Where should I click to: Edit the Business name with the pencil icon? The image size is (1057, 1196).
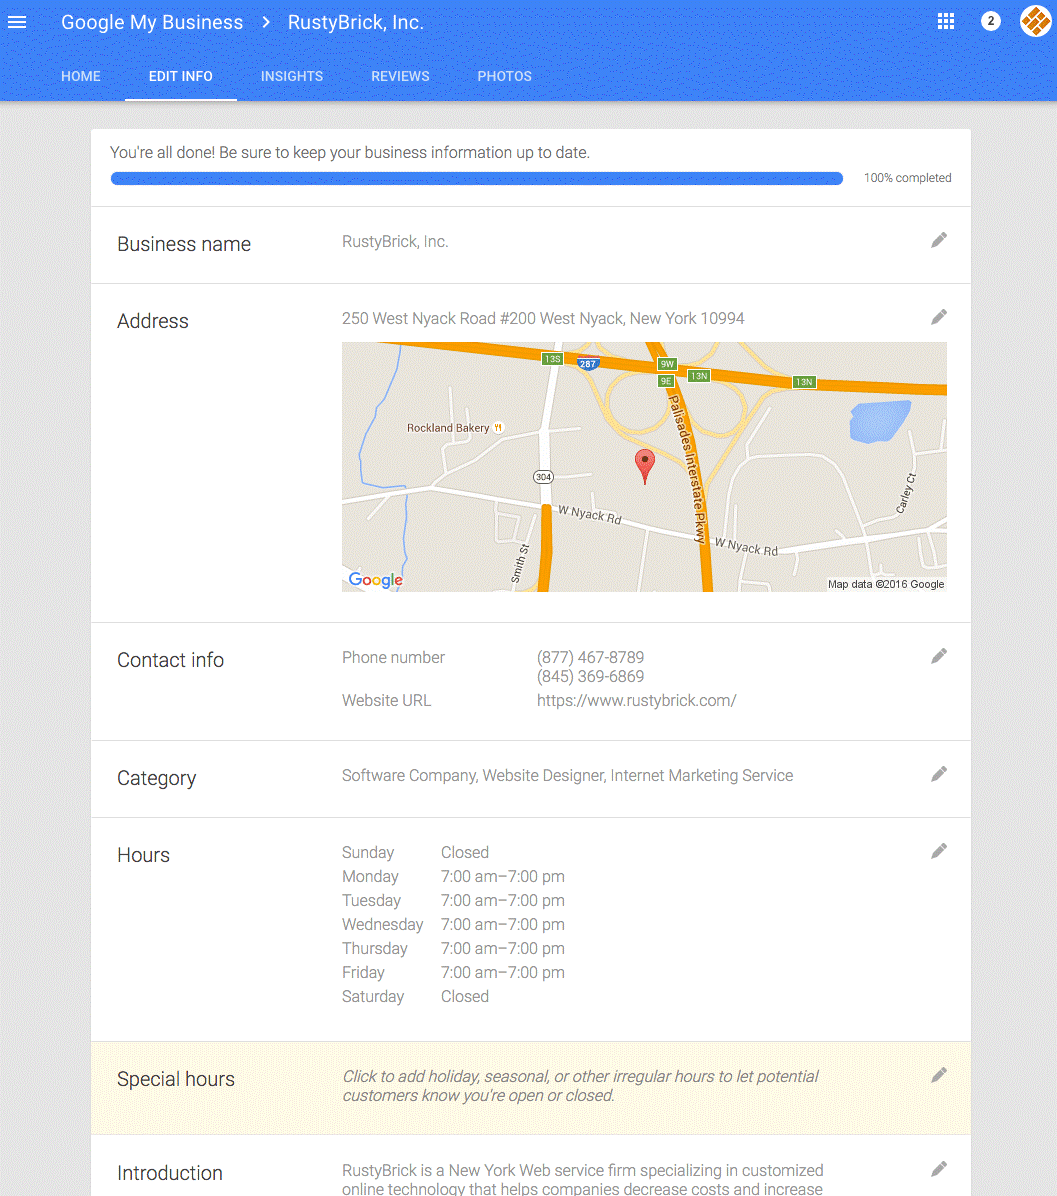(938, 239)
